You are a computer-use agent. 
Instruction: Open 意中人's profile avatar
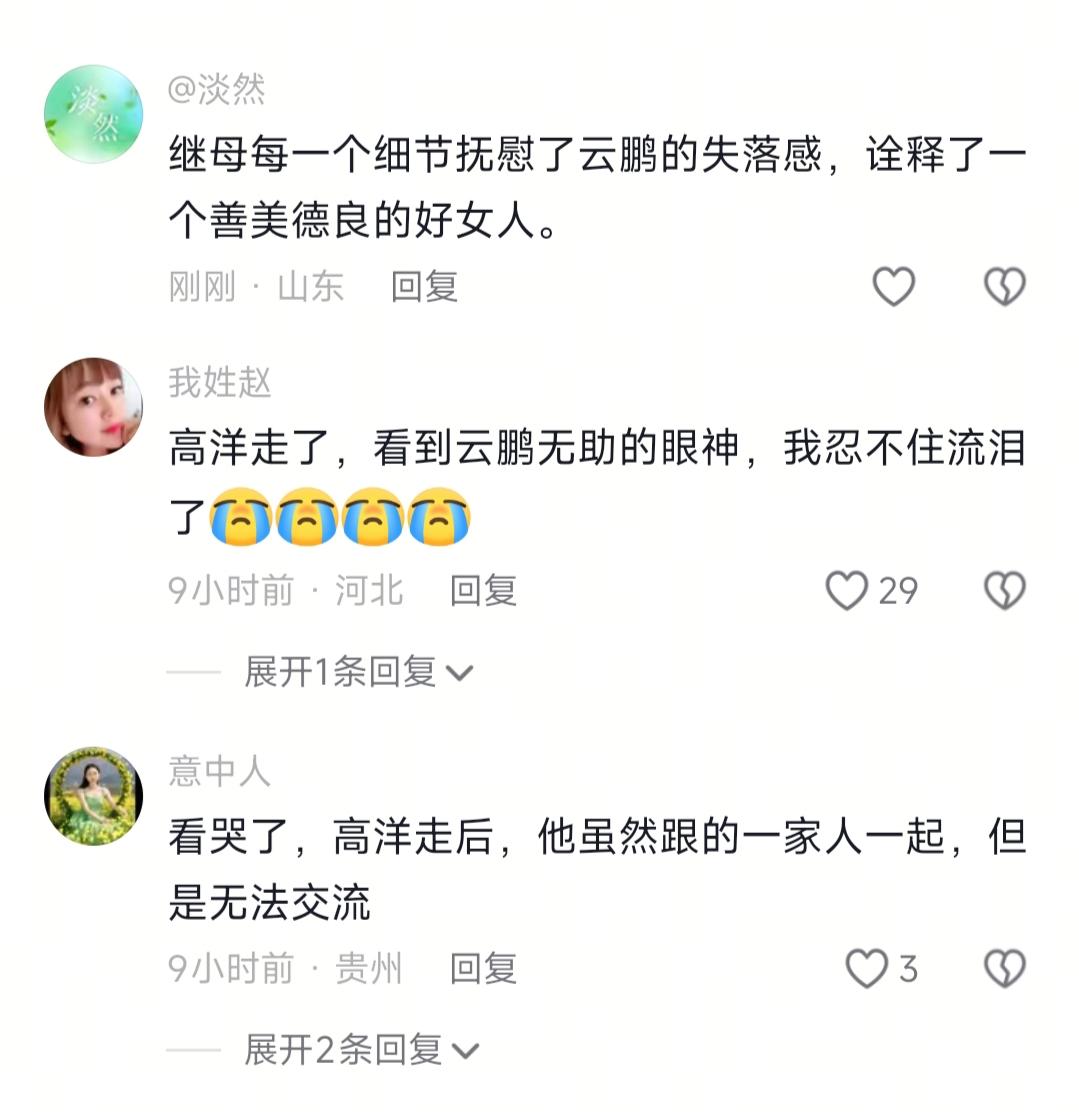[x=94, y=796]
